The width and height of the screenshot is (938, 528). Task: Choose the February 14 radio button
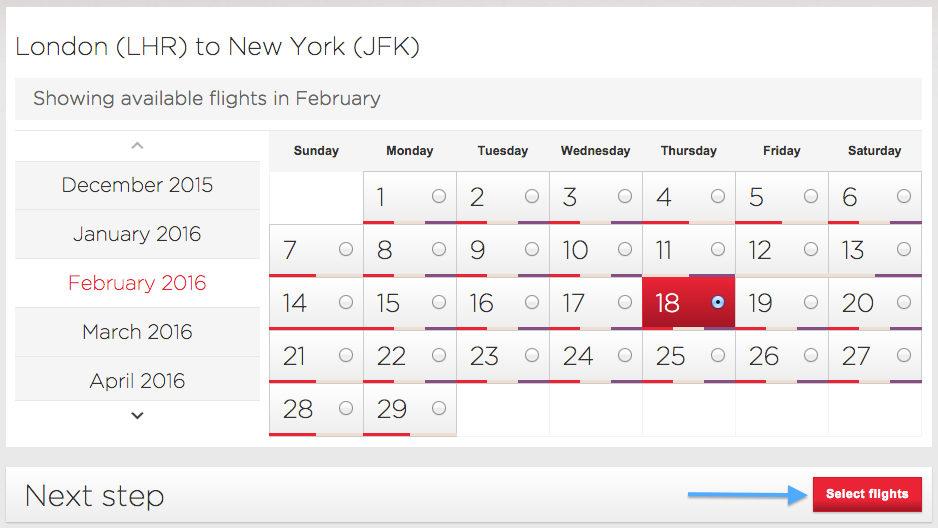click(346, 302)
